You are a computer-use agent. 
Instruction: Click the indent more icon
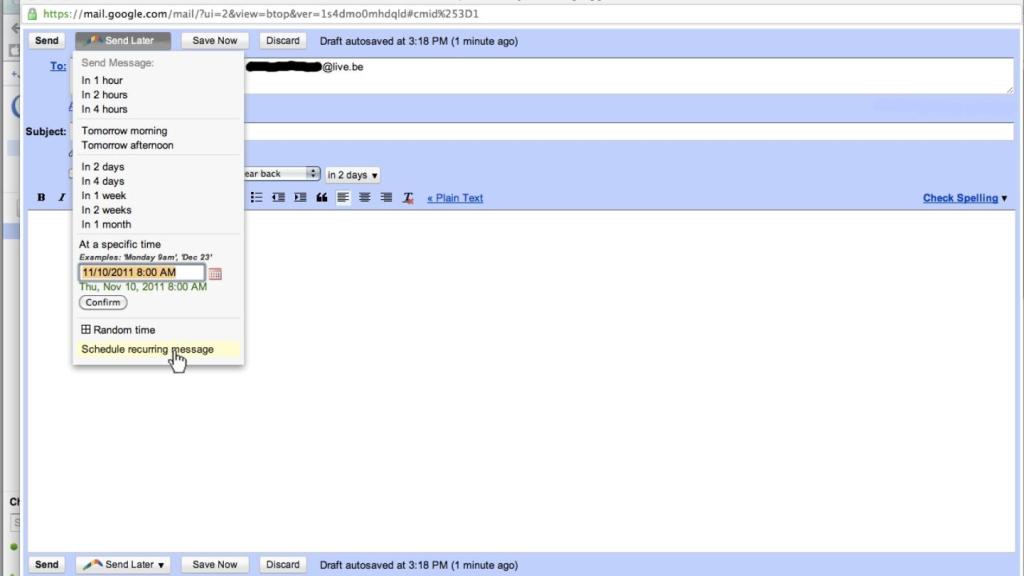300,198
